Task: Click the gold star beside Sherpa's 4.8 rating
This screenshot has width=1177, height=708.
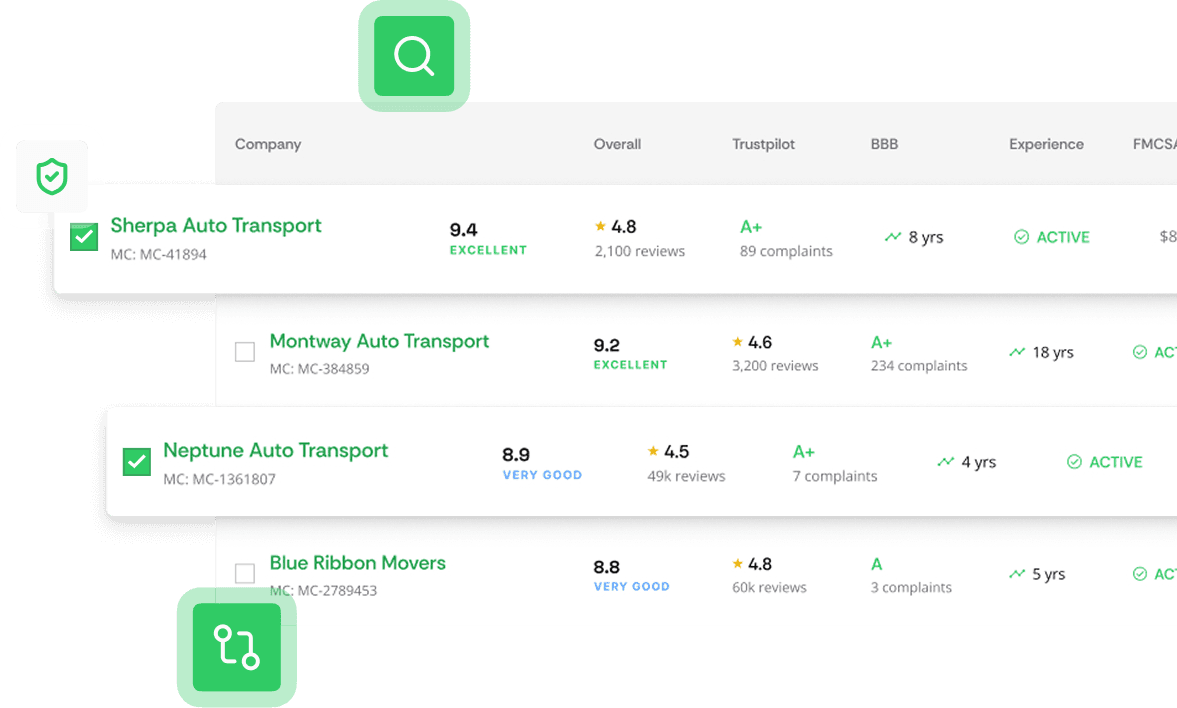Action: click(x=600, y=227)
